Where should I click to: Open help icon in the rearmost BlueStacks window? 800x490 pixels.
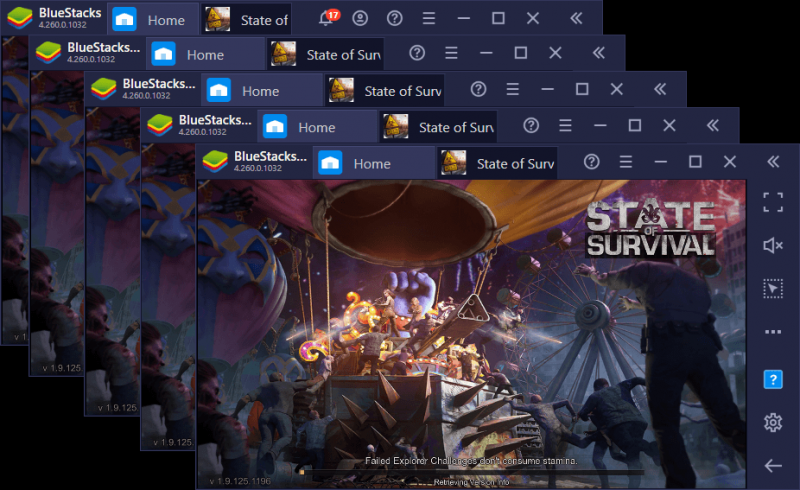(x=394, y=19)
